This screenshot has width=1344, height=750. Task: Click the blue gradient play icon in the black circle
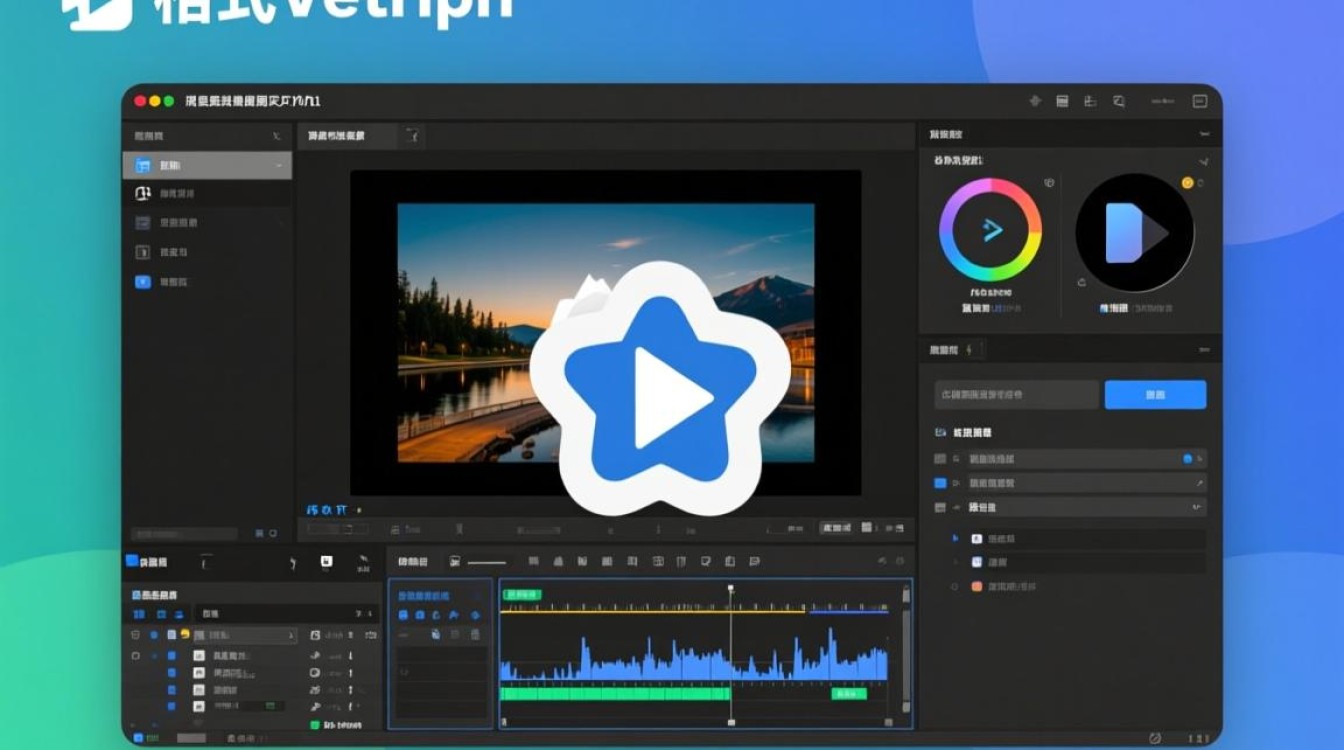[x=1134, y=233]
